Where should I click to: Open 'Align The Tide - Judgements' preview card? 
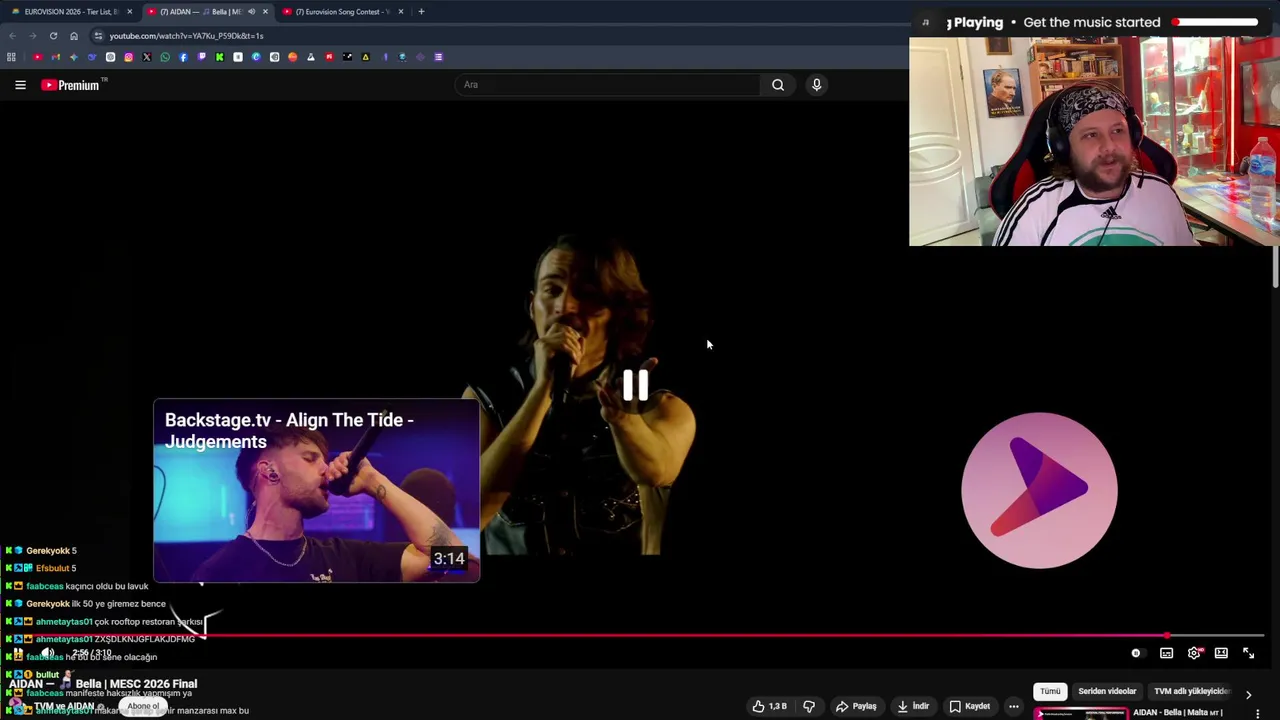coord(316,491)
